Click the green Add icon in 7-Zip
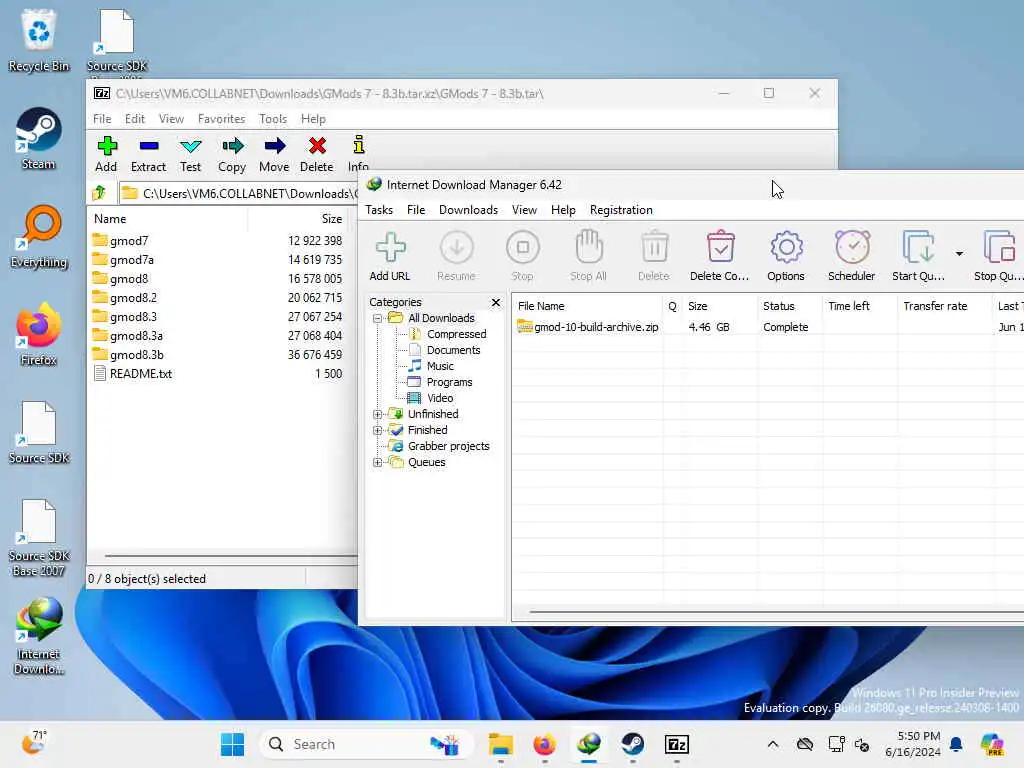 [x=106, y=146]
